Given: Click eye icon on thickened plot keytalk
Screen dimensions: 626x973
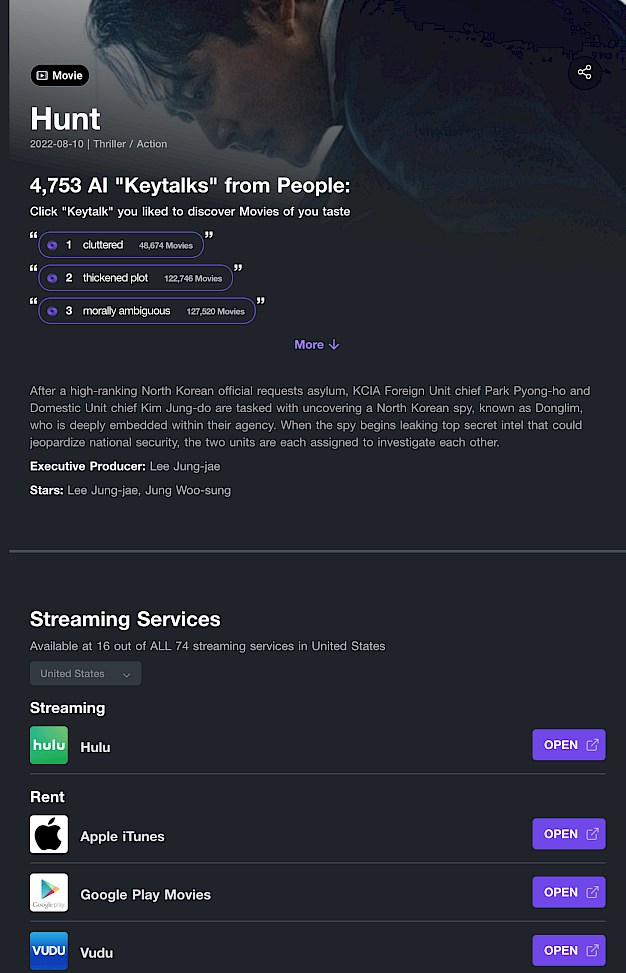Looking at the screenshot, I should click(53, 278).
